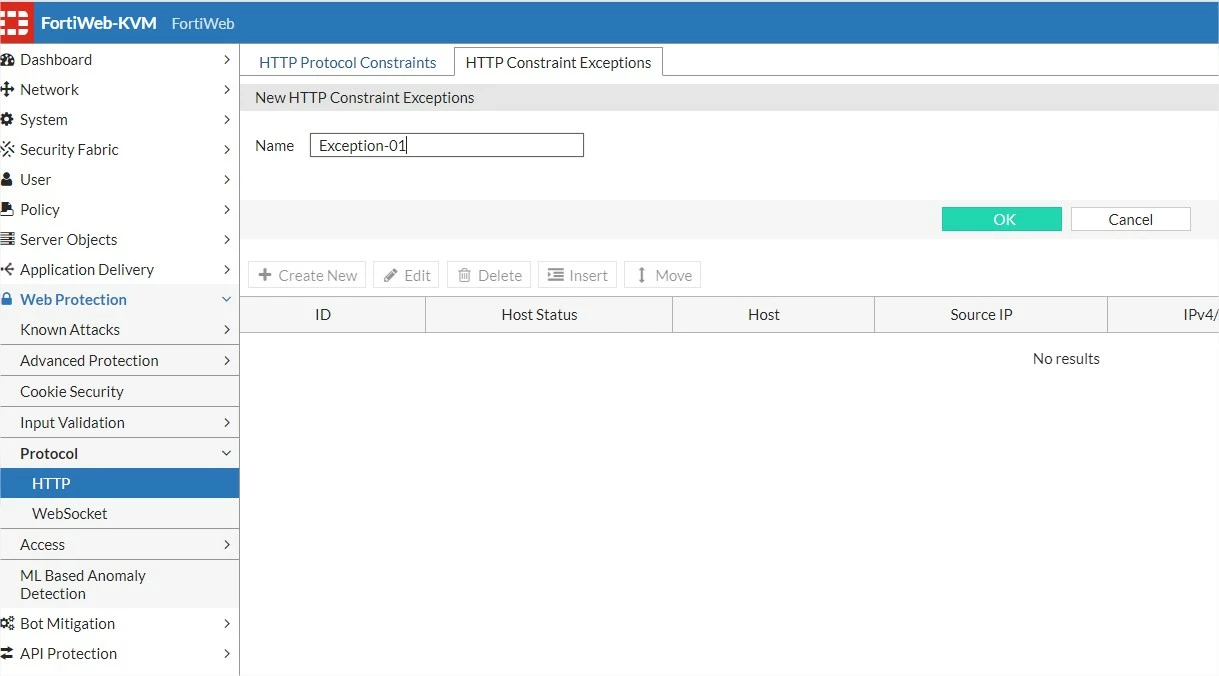This screenshot has height=676, width=1219.
Task: Click the pencil icon on Edit
Action: coord(391,275)
